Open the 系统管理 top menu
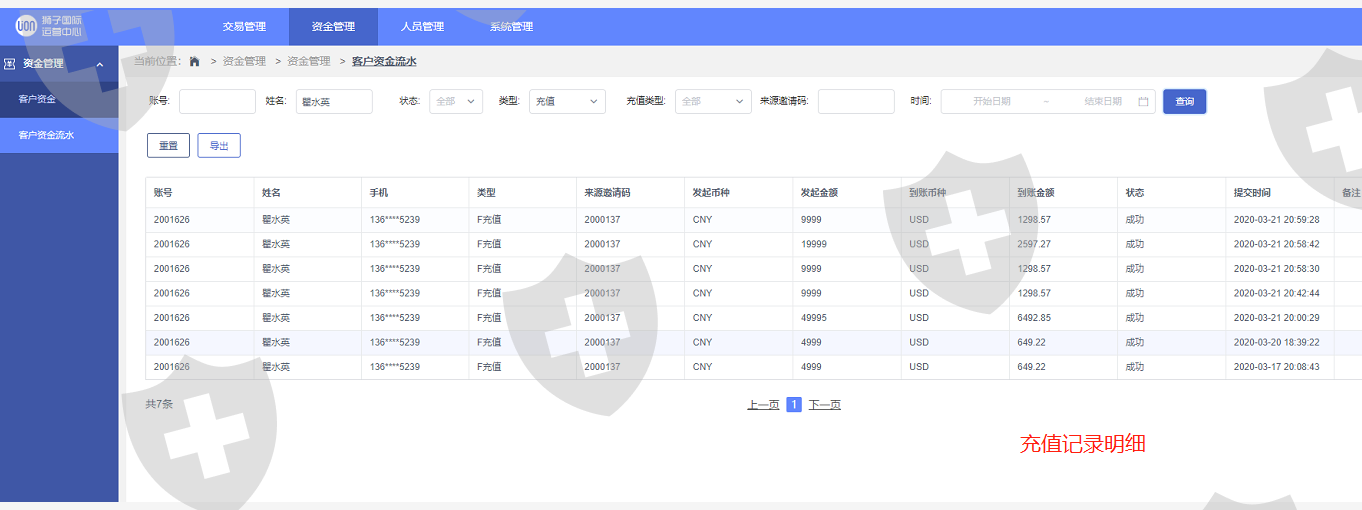Viewport: 1362px width, 510px height. point(511,27)
